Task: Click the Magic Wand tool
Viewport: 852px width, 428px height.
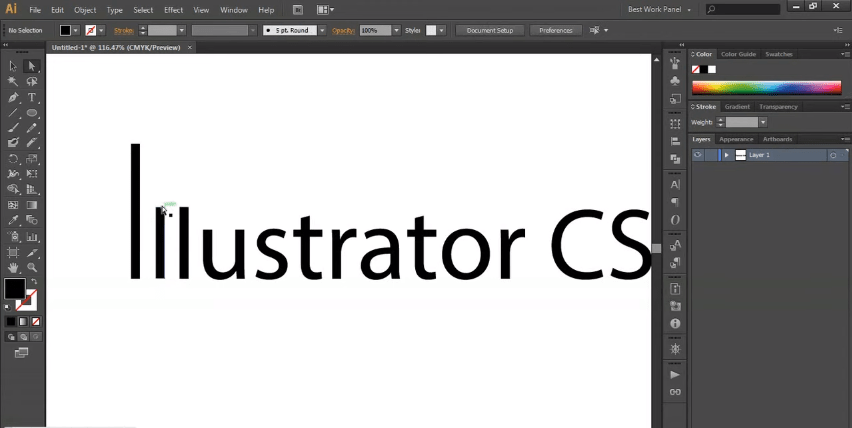Action: pyautogui.click(x=13, y=81)
